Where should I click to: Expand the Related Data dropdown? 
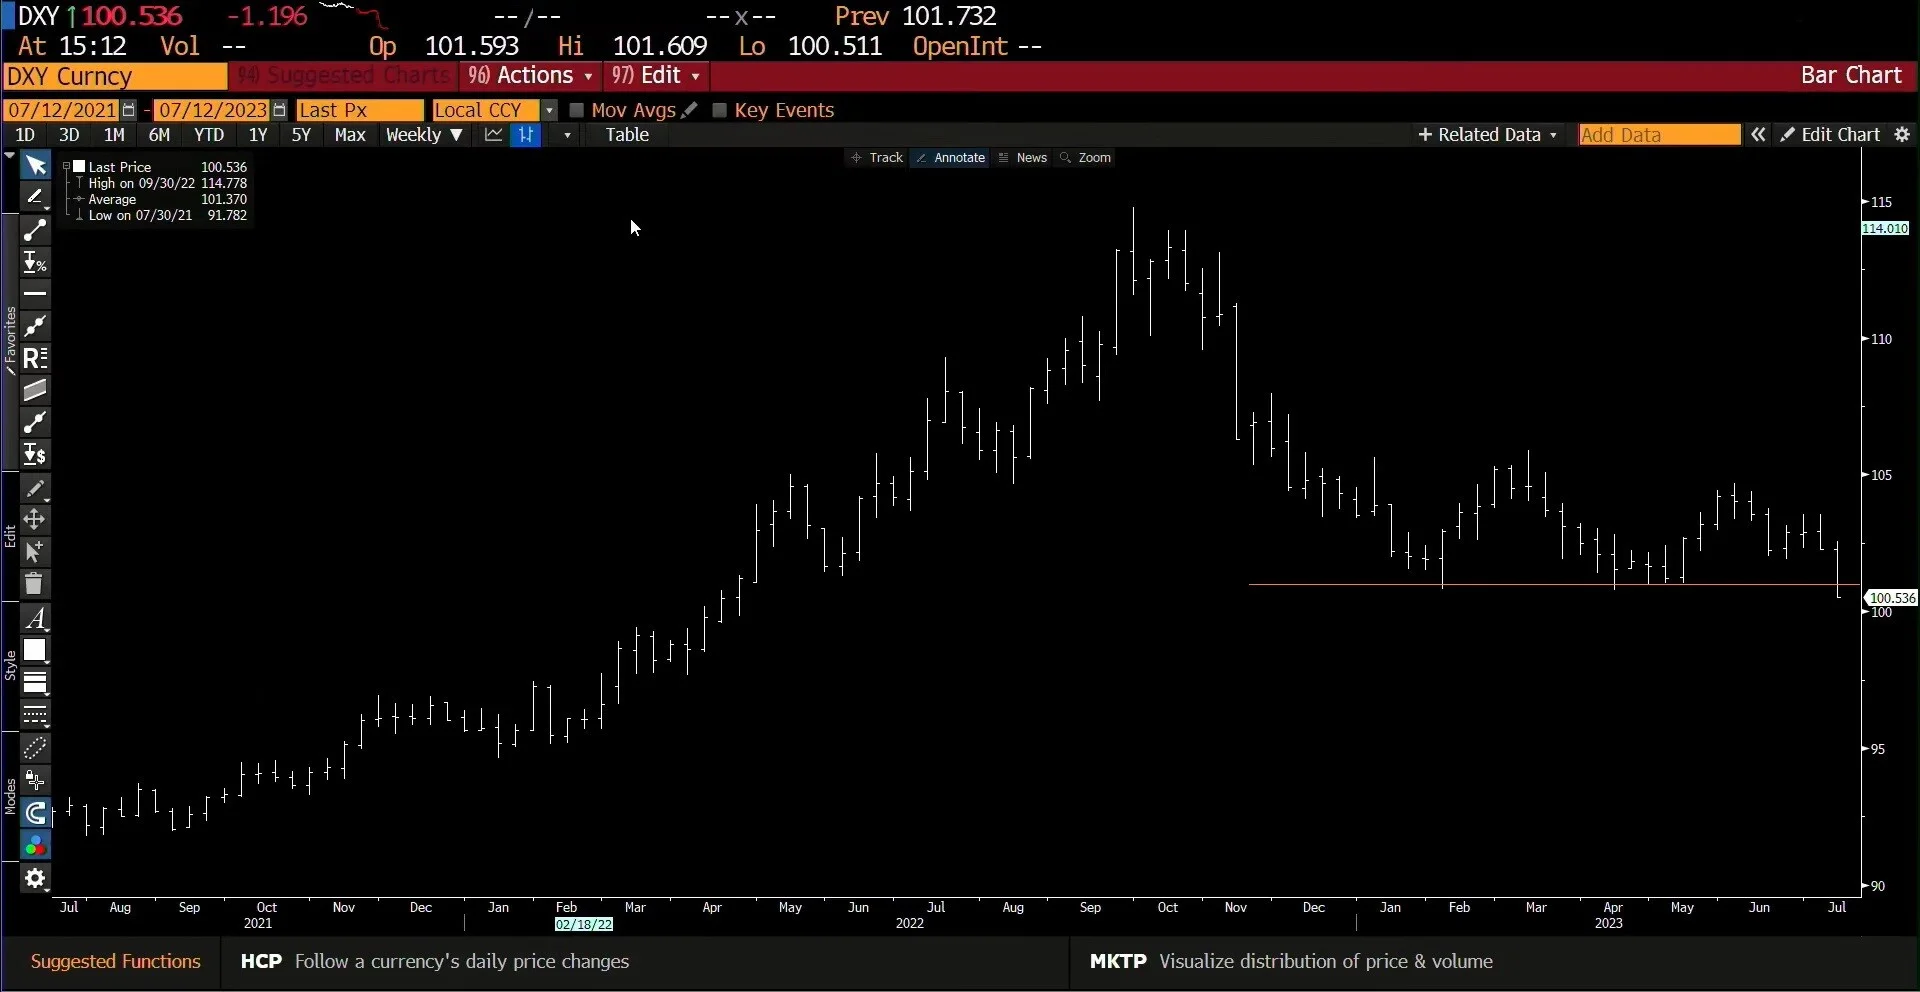1487,135
